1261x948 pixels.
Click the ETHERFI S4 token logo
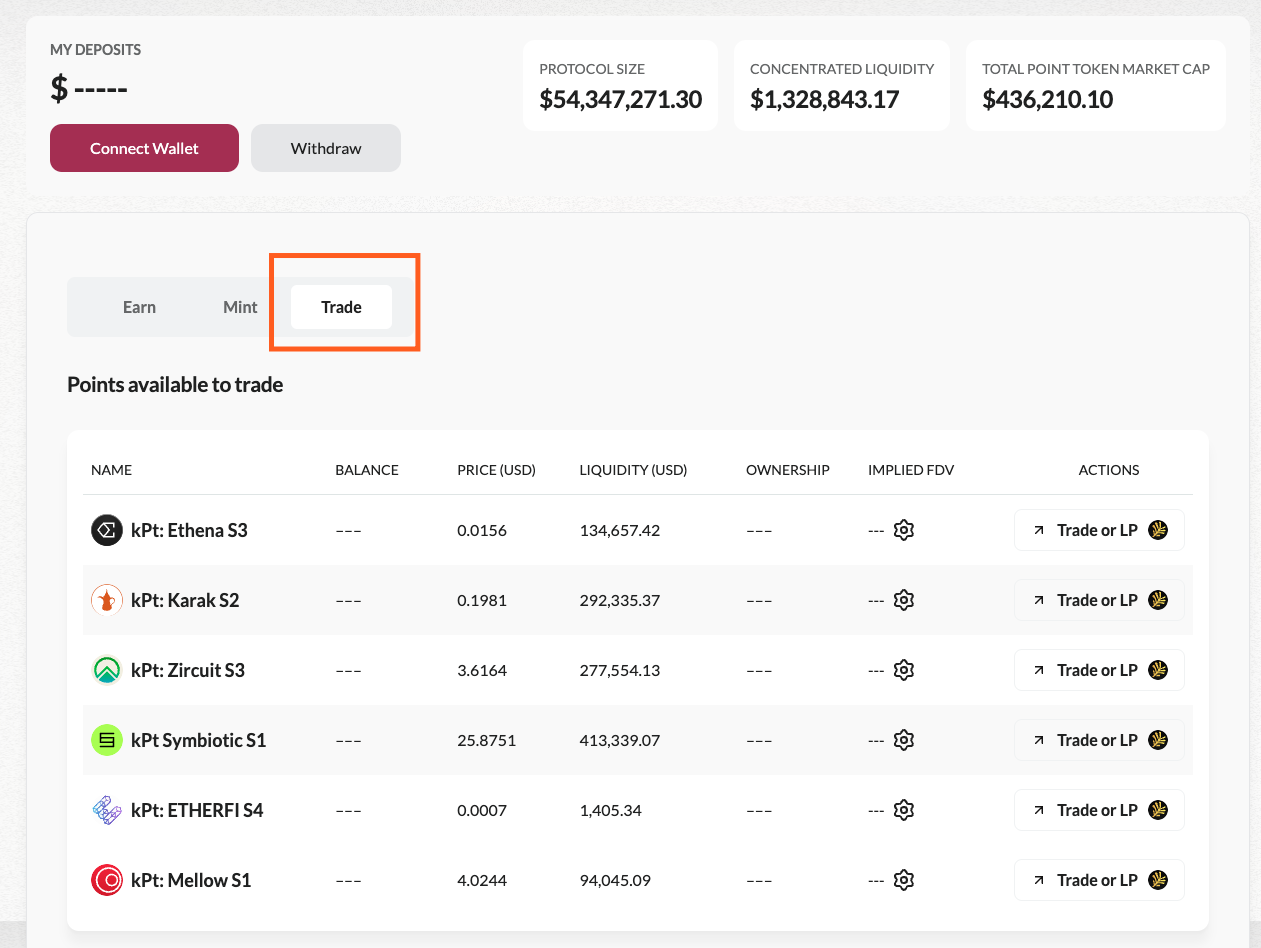[106, 810]
